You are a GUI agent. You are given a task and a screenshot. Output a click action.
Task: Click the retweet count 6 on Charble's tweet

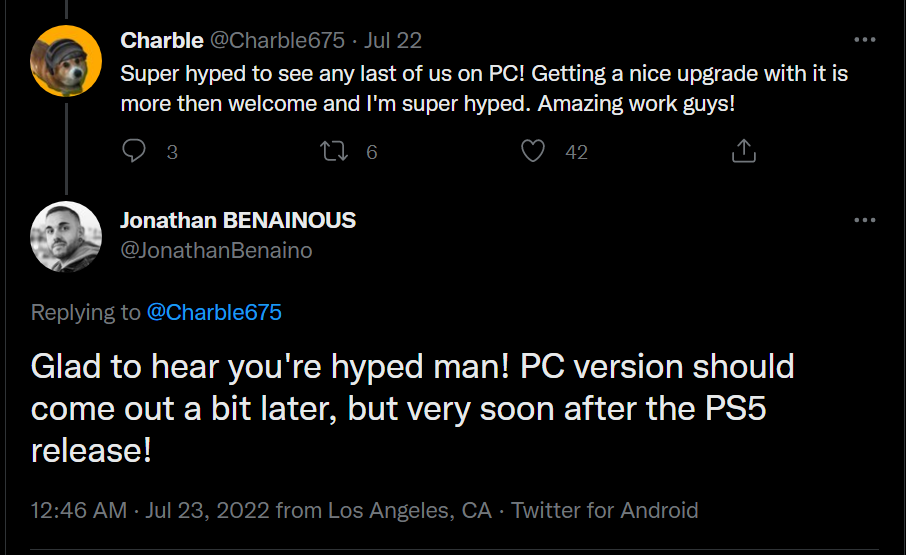coord(371,152)
